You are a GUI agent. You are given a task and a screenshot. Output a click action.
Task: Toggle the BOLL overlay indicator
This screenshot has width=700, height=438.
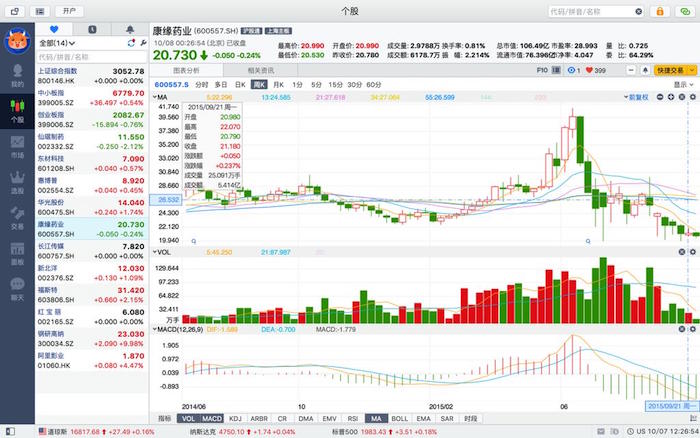point(400,418)
